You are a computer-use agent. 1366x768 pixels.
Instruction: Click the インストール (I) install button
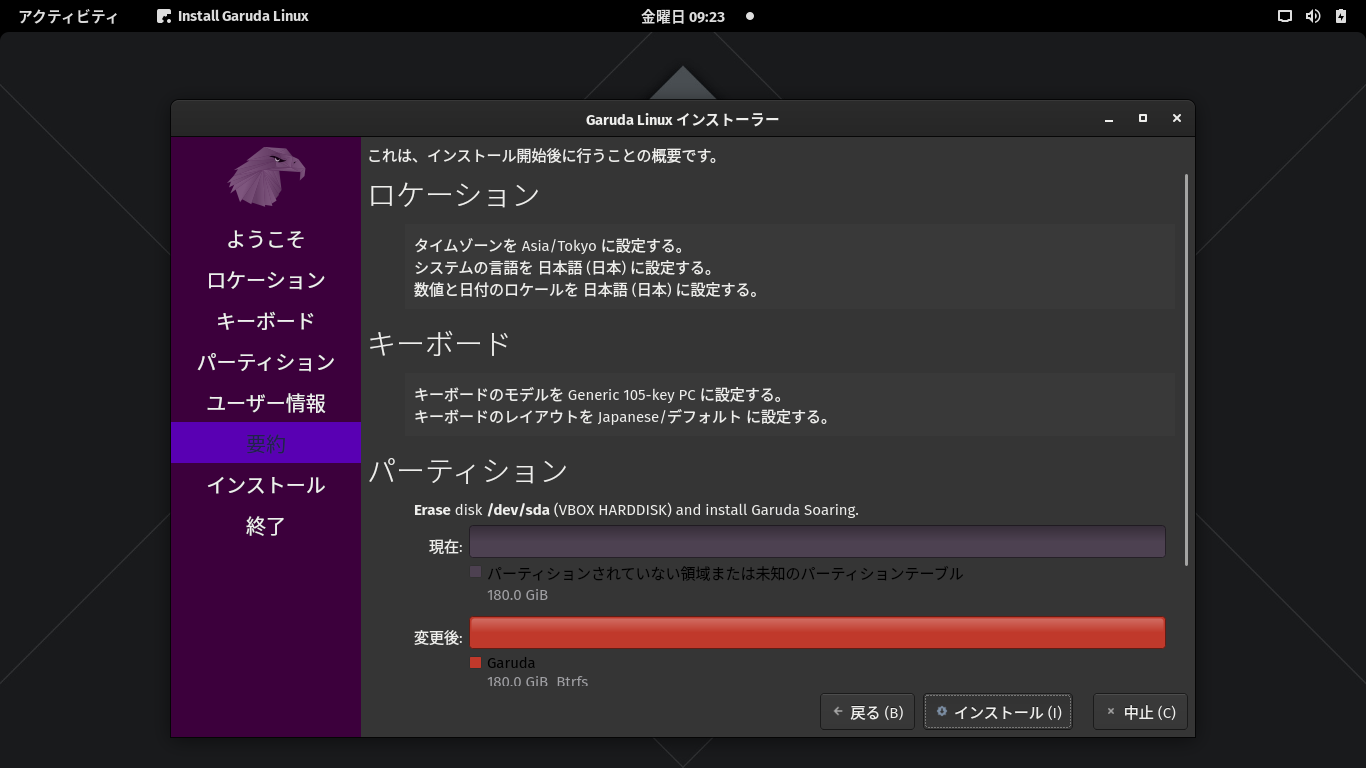click(x=998, y=712)
